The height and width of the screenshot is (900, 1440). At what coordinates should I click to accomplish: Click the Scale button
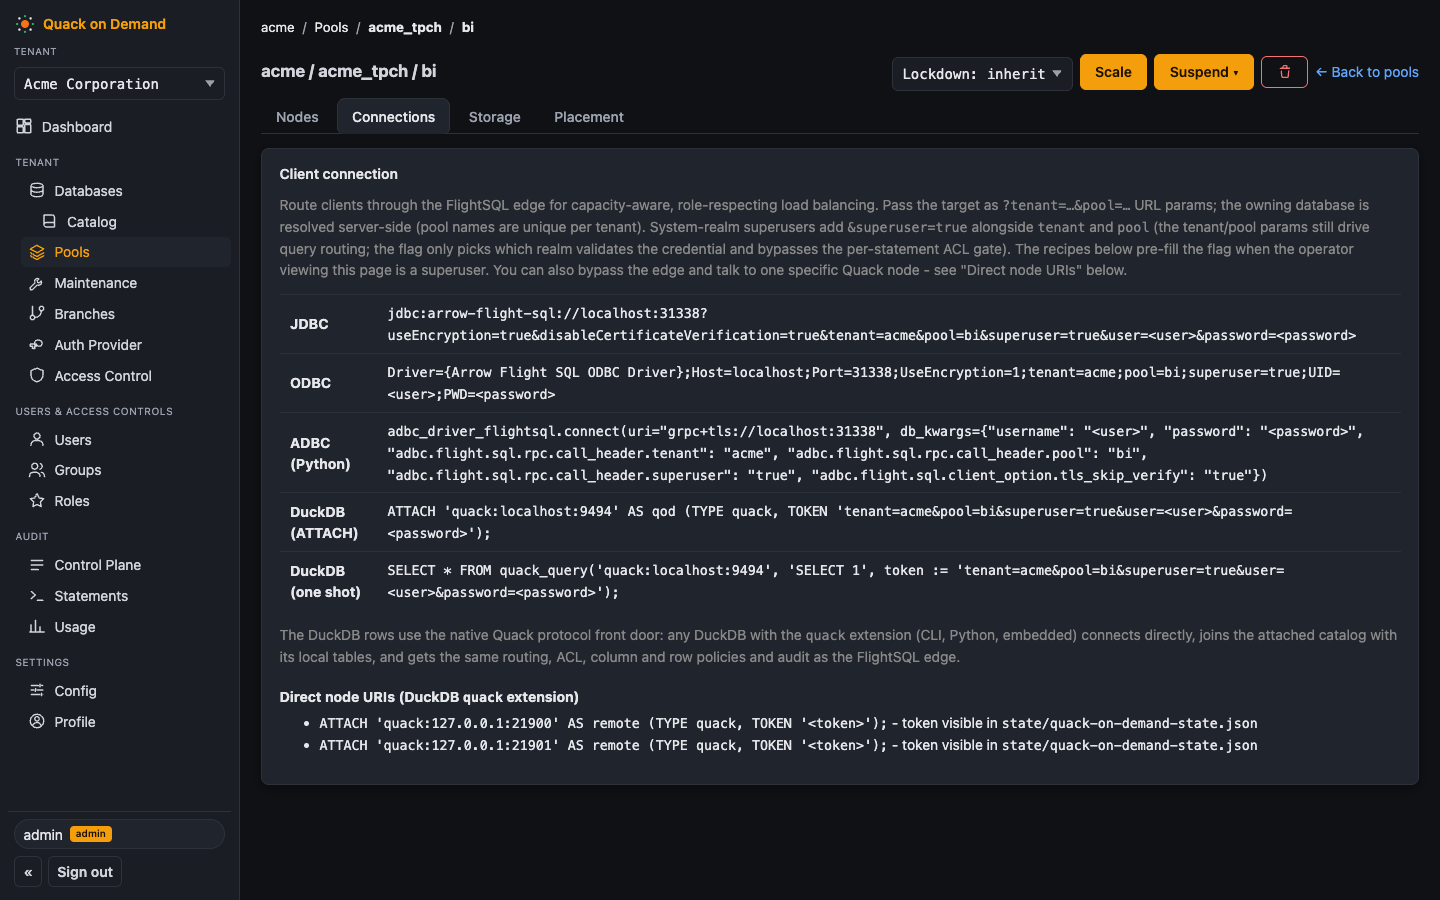click(x=1113, y=72)
